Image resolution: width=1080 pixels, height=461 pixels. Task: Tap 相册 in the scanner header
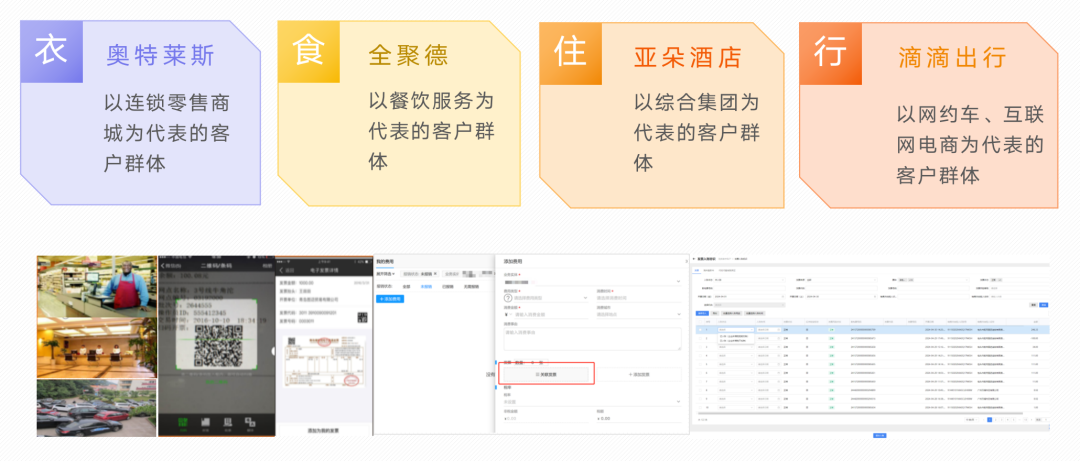point(267,266)
